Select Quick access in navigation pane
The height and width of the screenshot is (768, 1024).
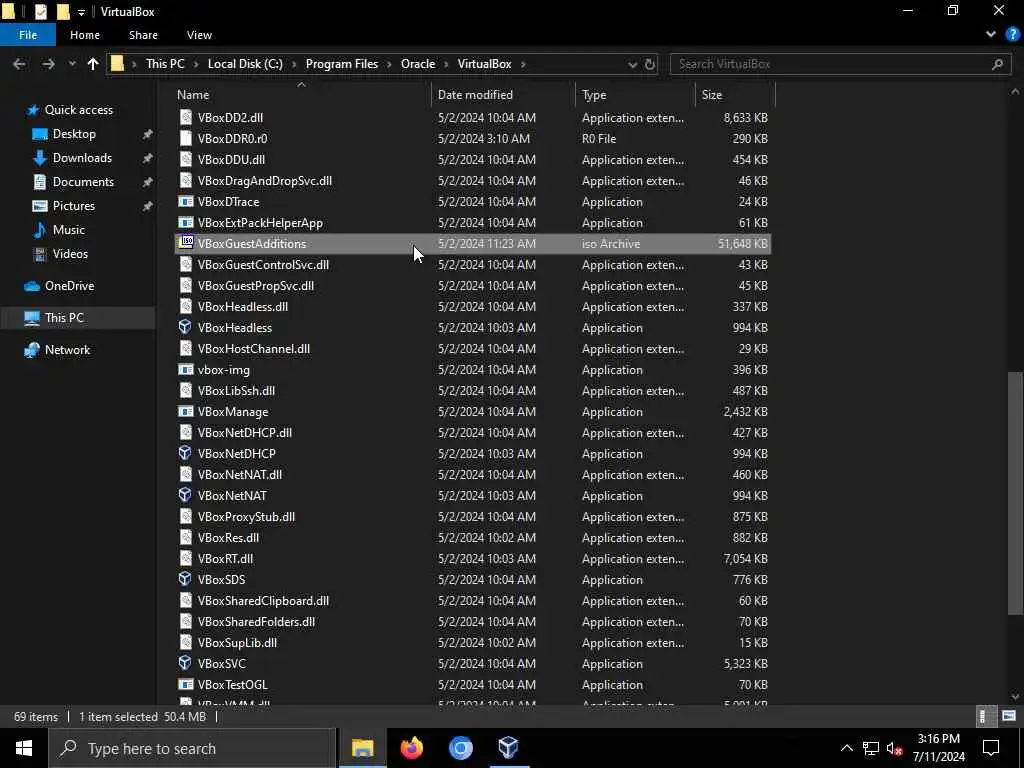(x=78, y=110)
